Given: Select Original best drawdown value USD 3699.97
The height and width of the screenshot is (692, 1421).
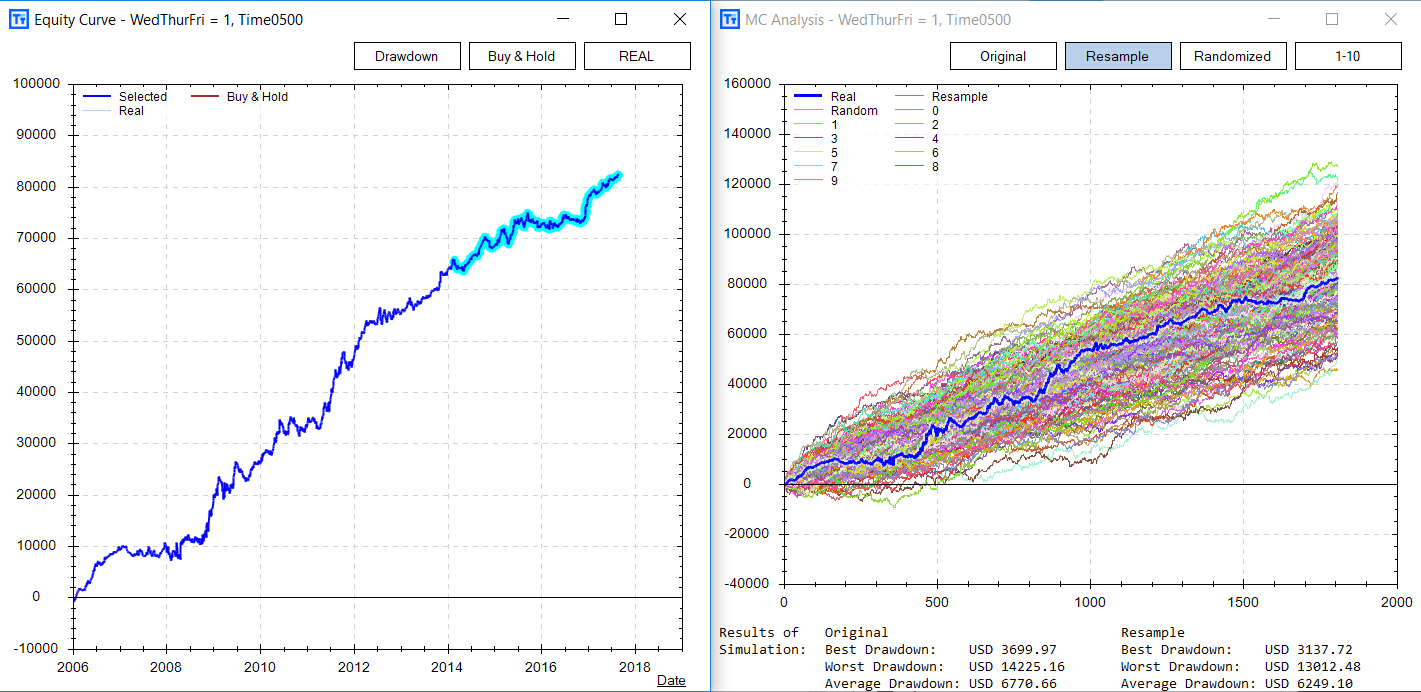Looking at the screenshot, I should pos(1013,650).
